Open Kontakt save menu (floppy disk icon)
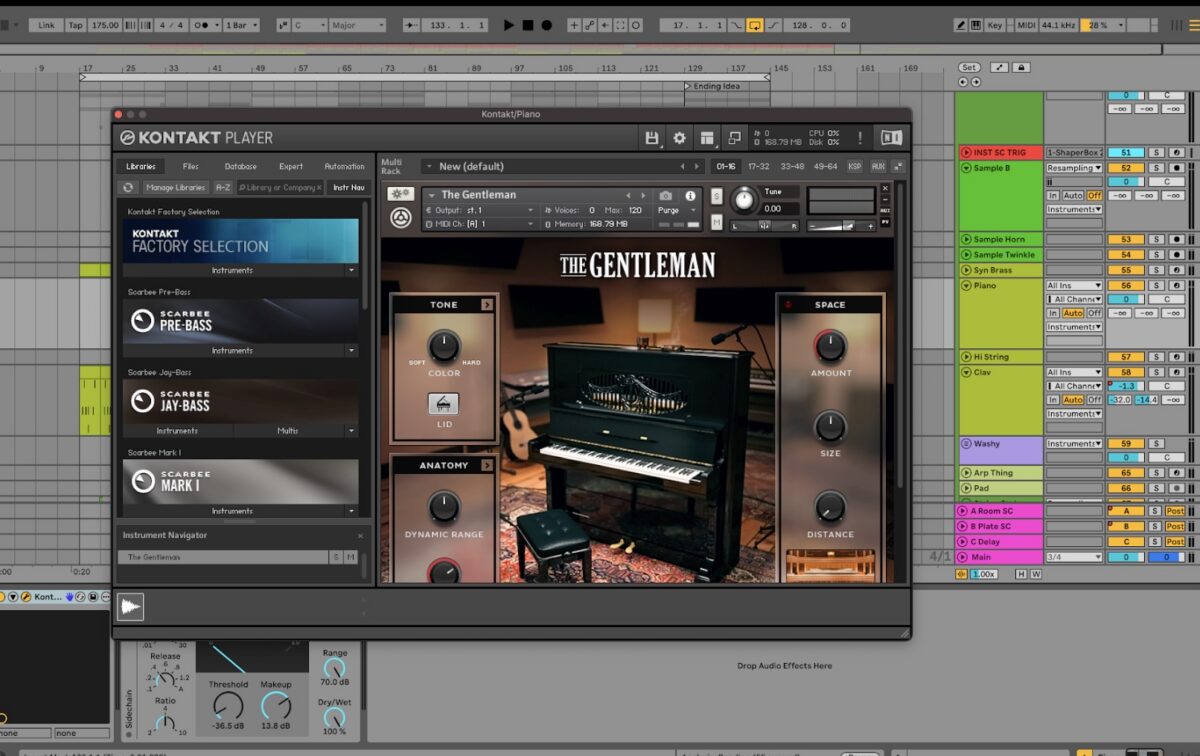The width and height of the screenshot is (1200, 756). click(652, 138)
